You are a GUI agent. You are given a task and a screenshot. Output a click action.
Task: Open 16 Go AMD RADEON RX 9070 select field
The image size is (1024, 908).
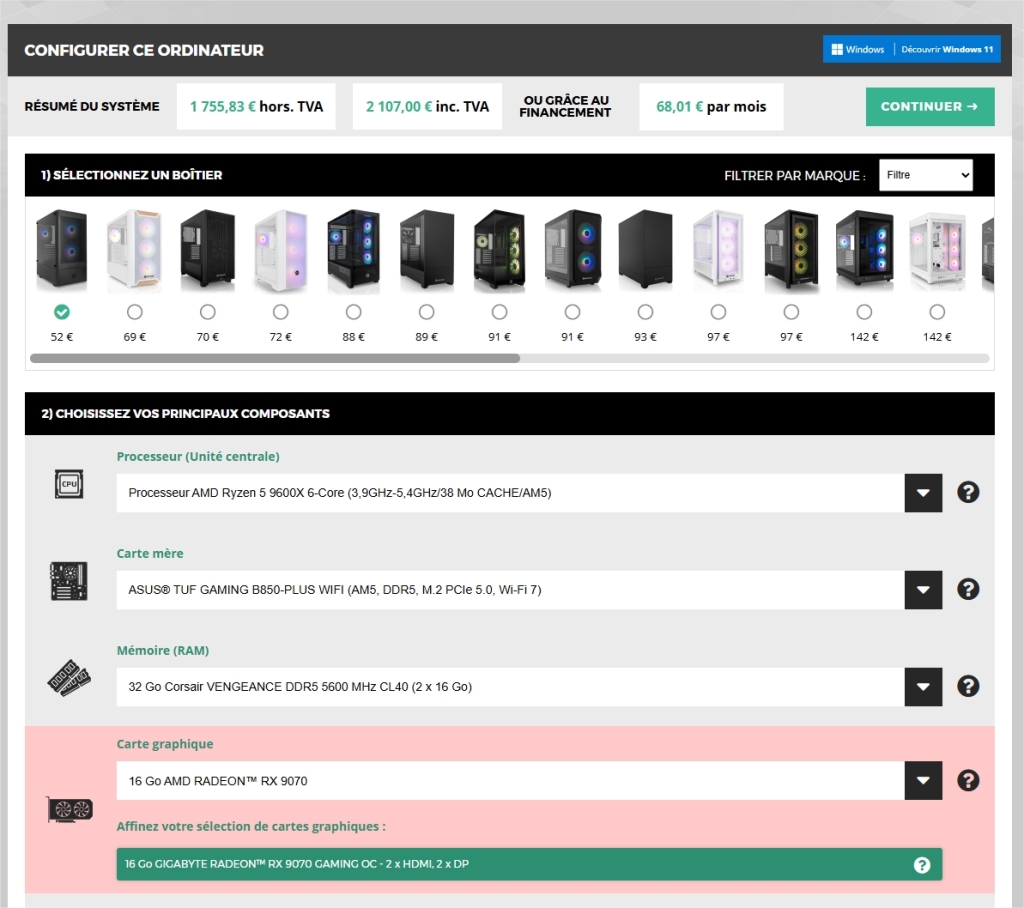coord(529,780)
